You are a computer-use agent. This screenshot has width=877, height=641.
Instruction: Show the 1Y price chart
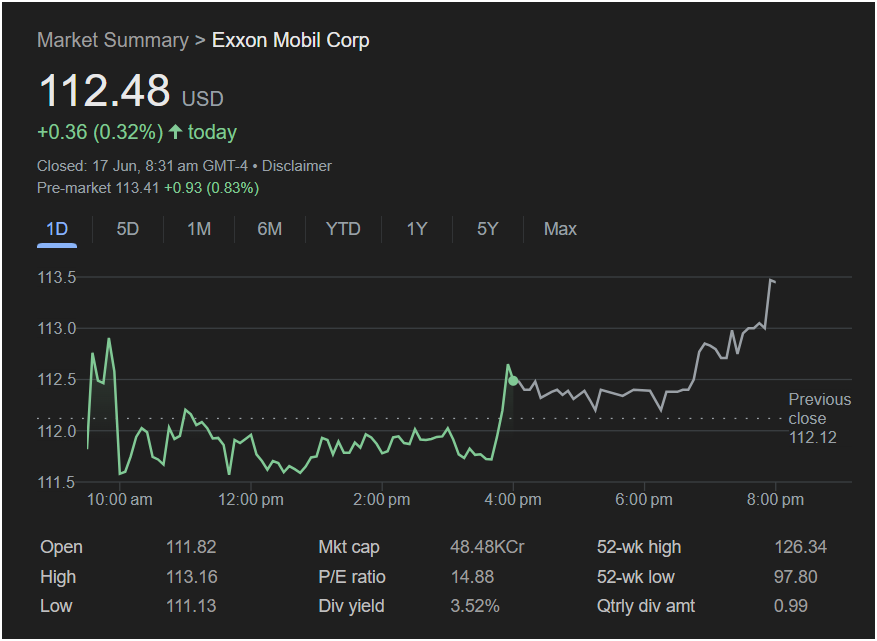click(x=417, y=229)
